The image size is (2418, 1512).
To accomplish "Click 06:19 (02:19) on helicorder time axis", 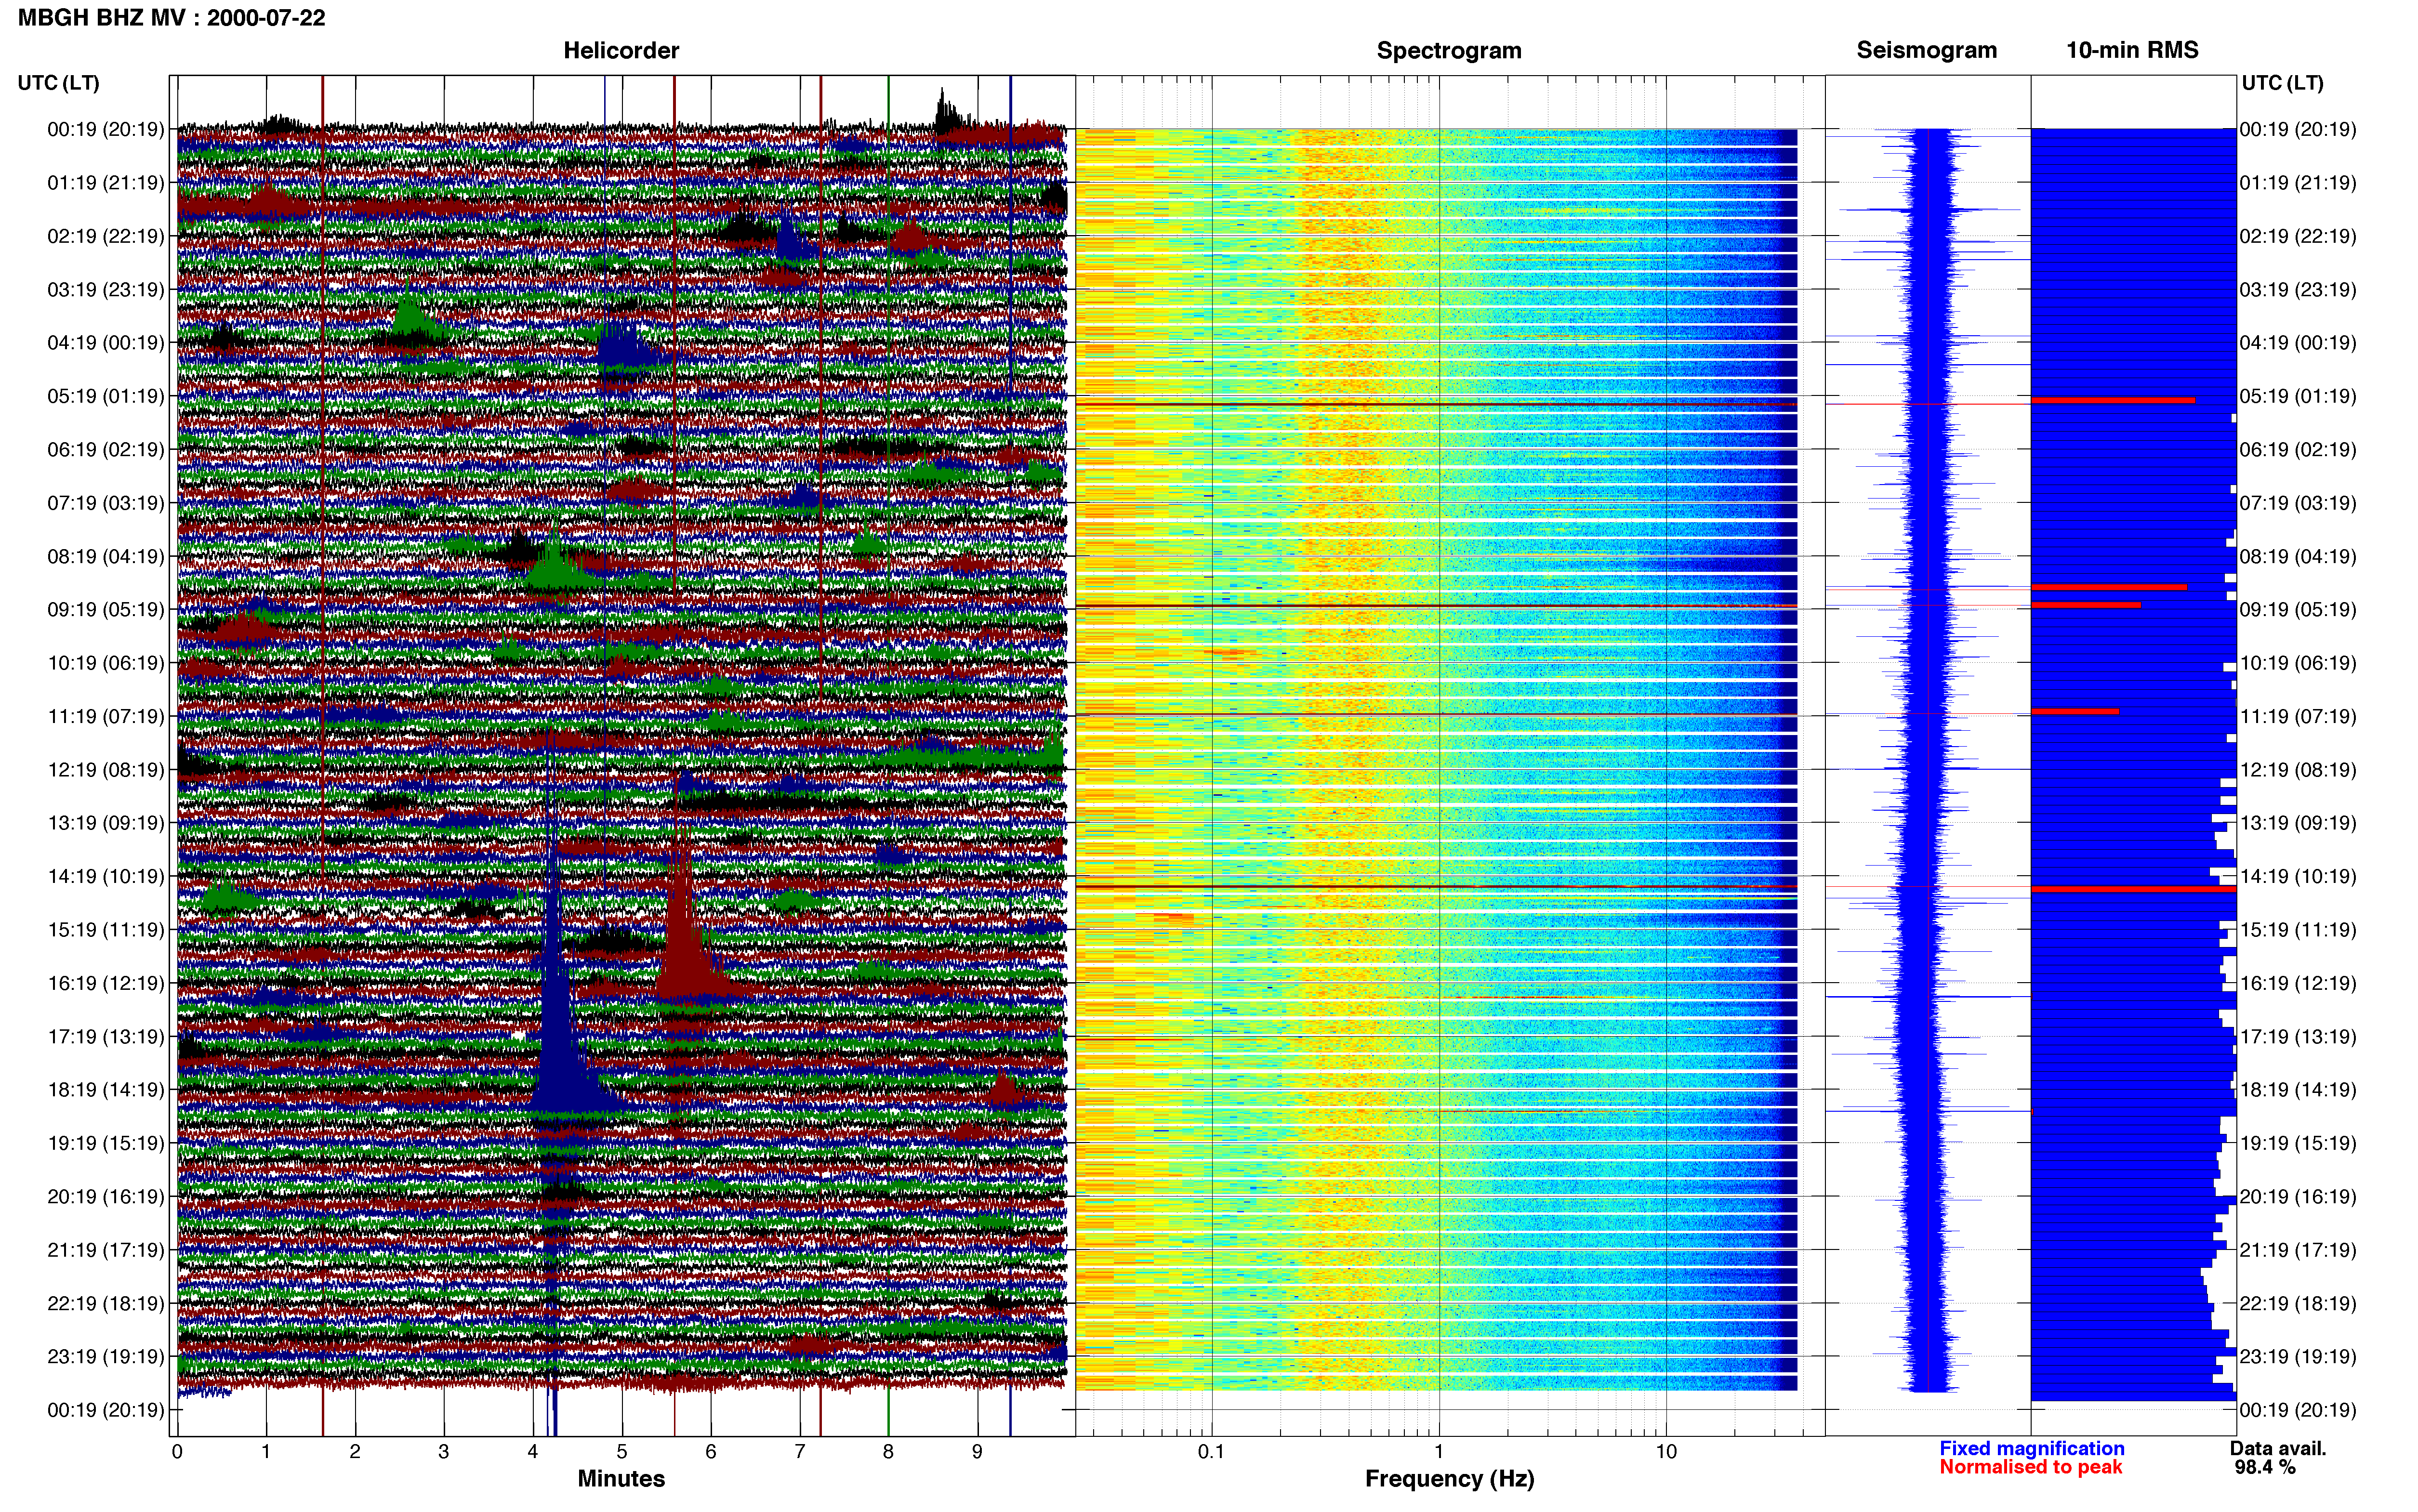I will pos(105,450).
